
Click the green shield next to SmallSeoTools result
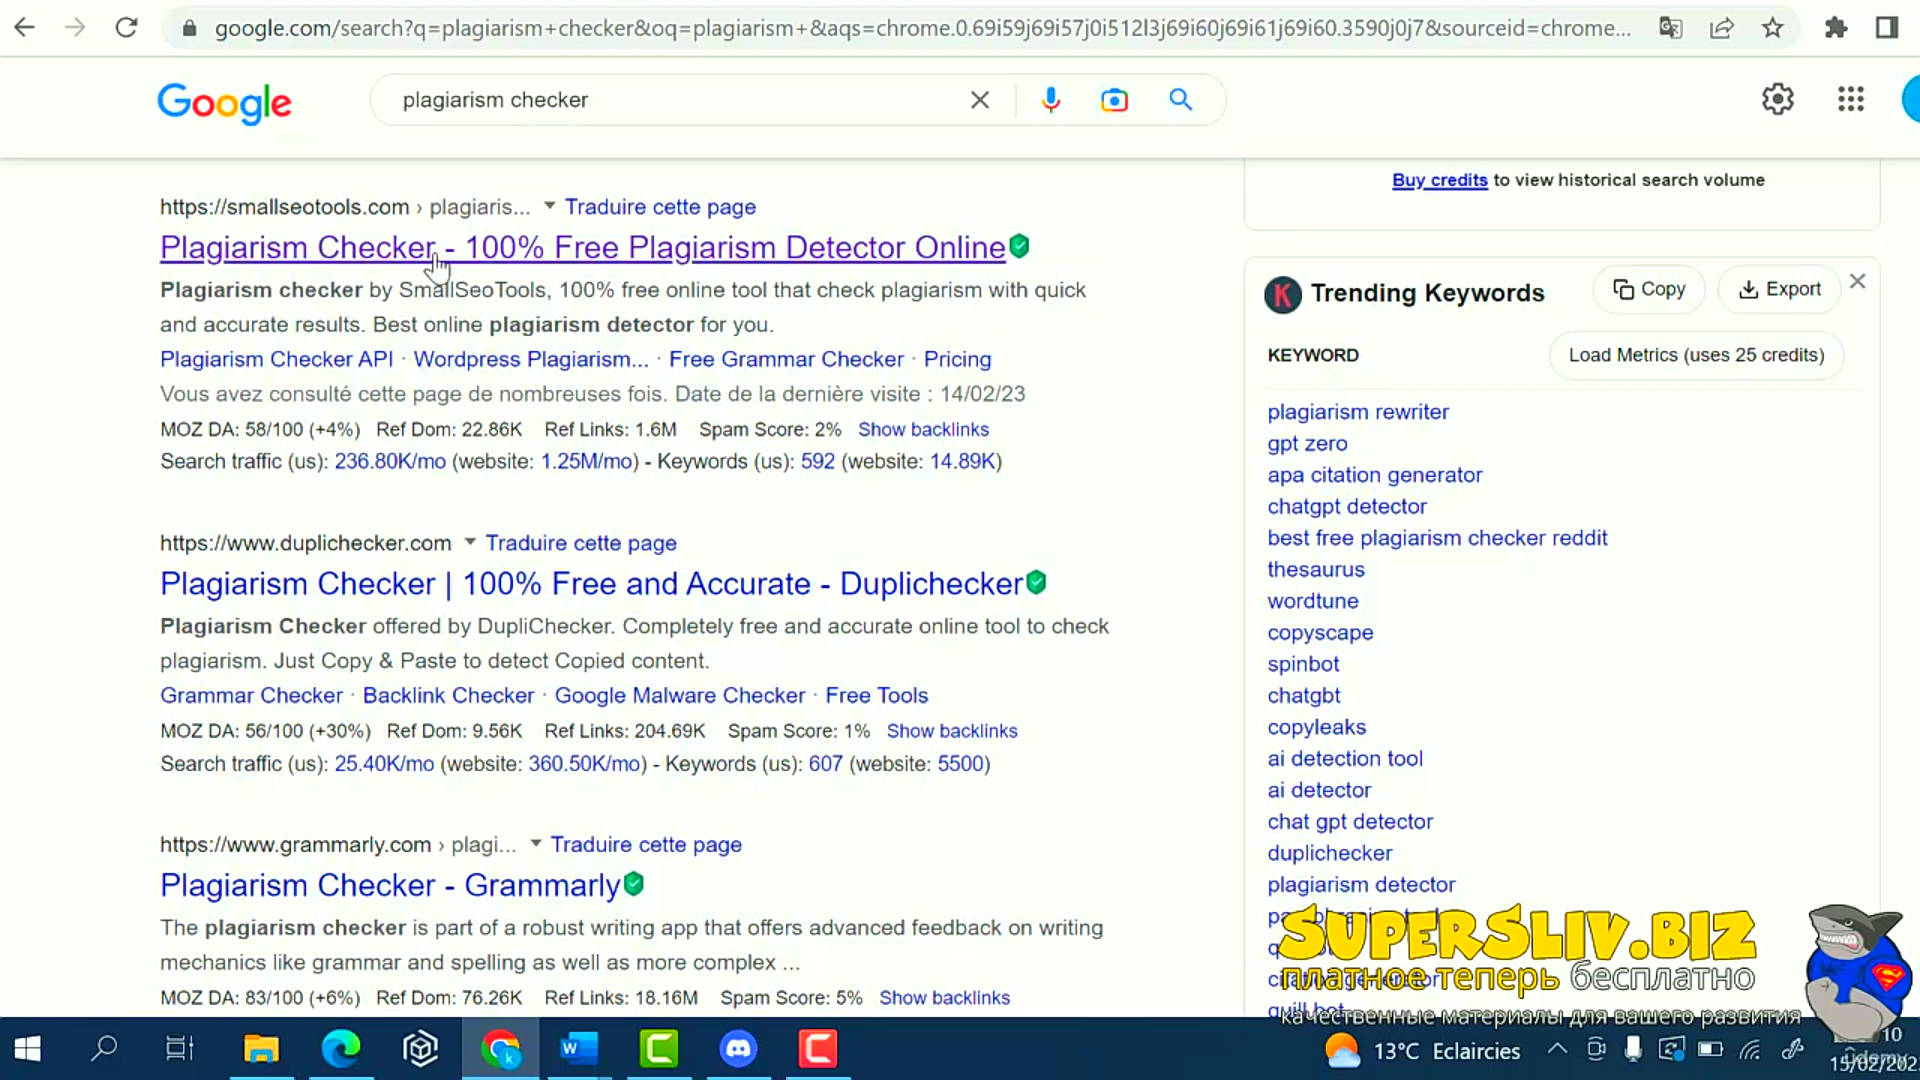[x=1019, y=246]
